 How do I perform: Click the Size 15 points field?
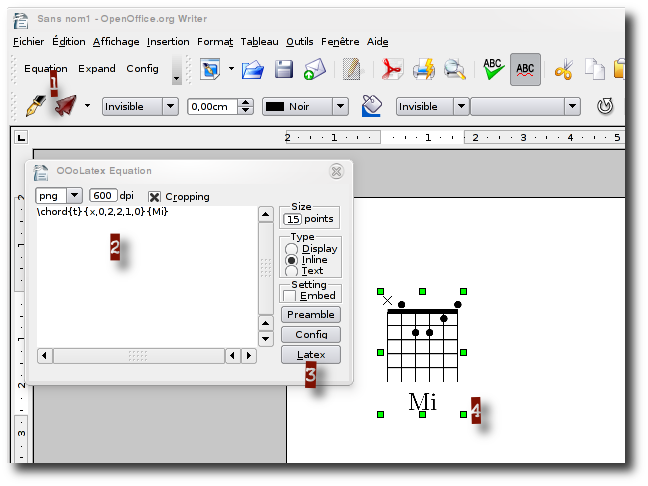pyautogui.click(x=293, y=219)
